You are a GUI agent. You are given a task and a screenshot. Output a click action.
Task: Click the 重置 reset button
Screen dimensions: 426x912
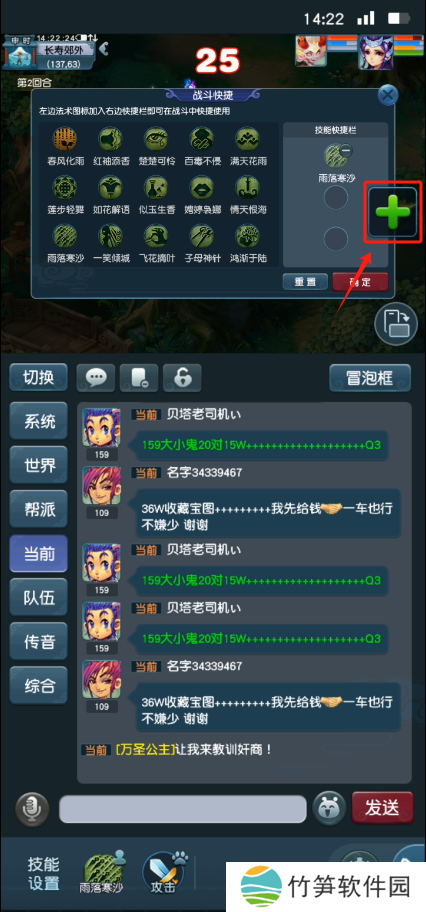[x=304, y=282]
